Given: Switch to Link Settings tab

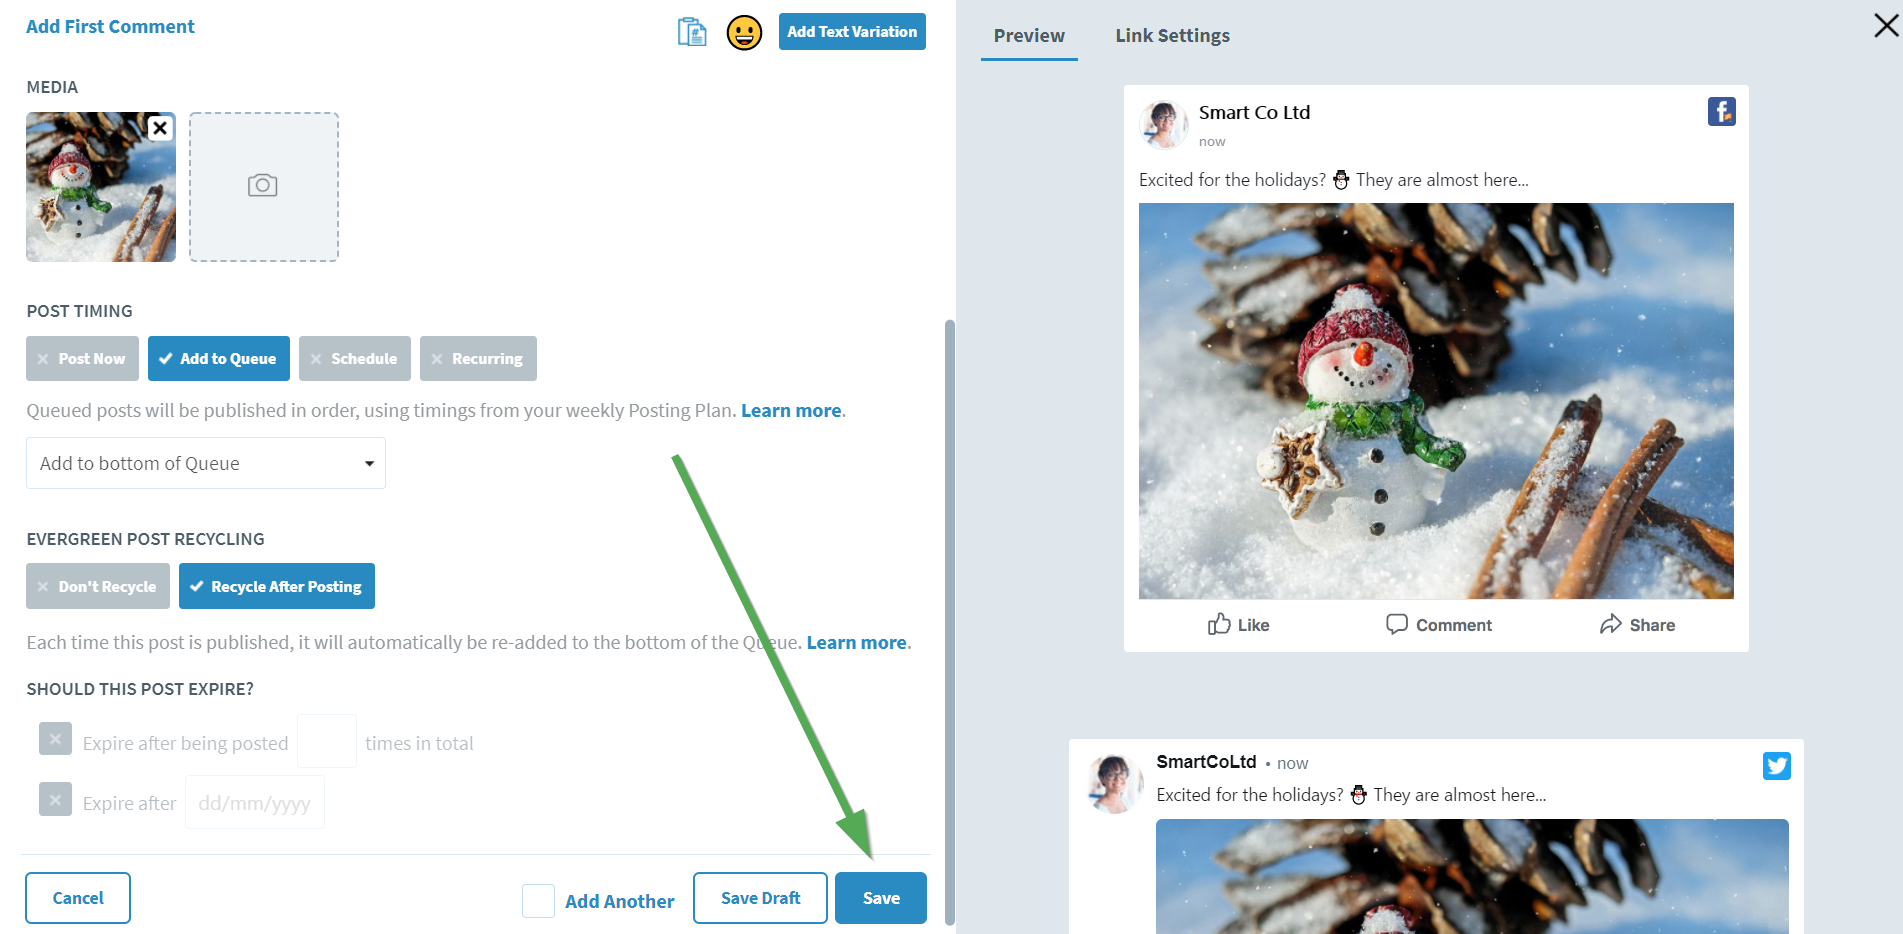Looking at the screenshot, I should (x=1172, y=35).
